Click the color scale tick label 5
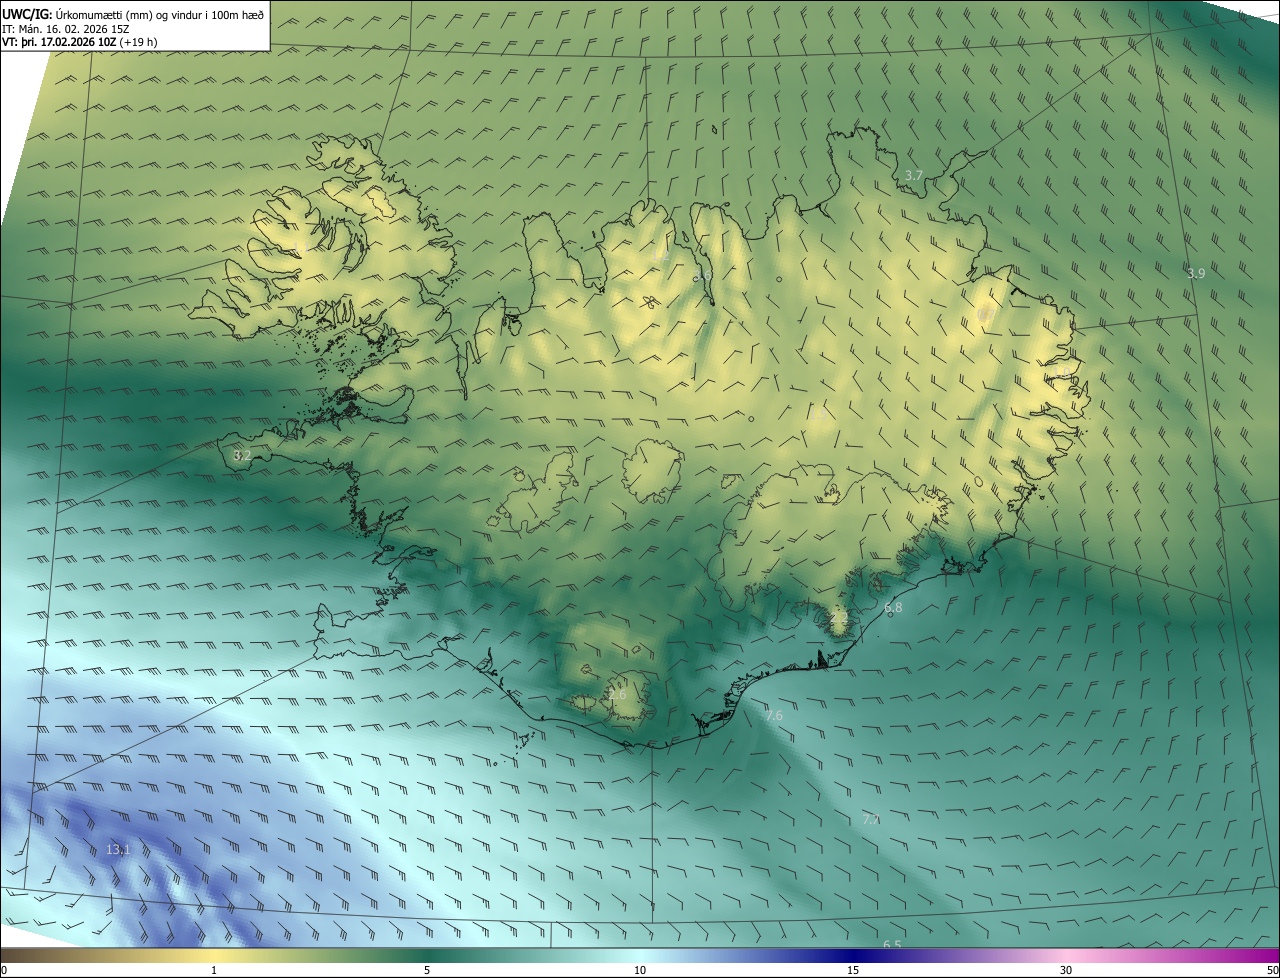This screenshot has height=978, width=1280. pos(427,970)
